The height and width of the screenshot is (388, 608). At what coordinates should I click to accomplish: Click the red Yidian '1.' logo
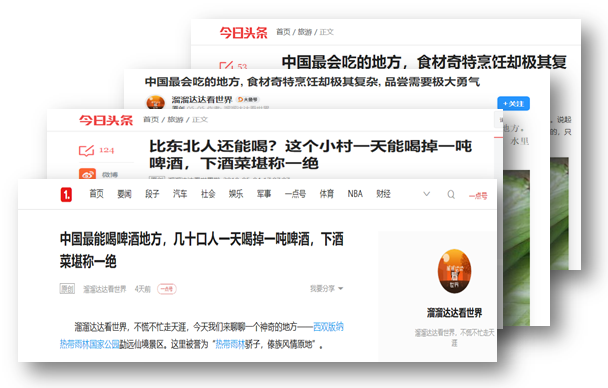(66, 195)
